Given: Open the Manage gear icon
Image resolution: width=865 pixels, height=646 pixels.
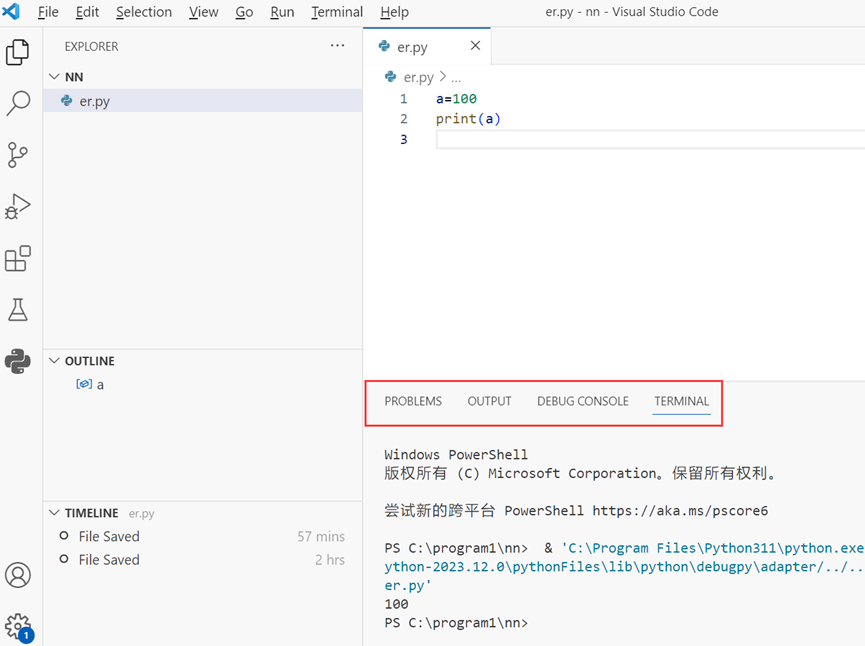Looking at the screenshot, I should point(18,627).
